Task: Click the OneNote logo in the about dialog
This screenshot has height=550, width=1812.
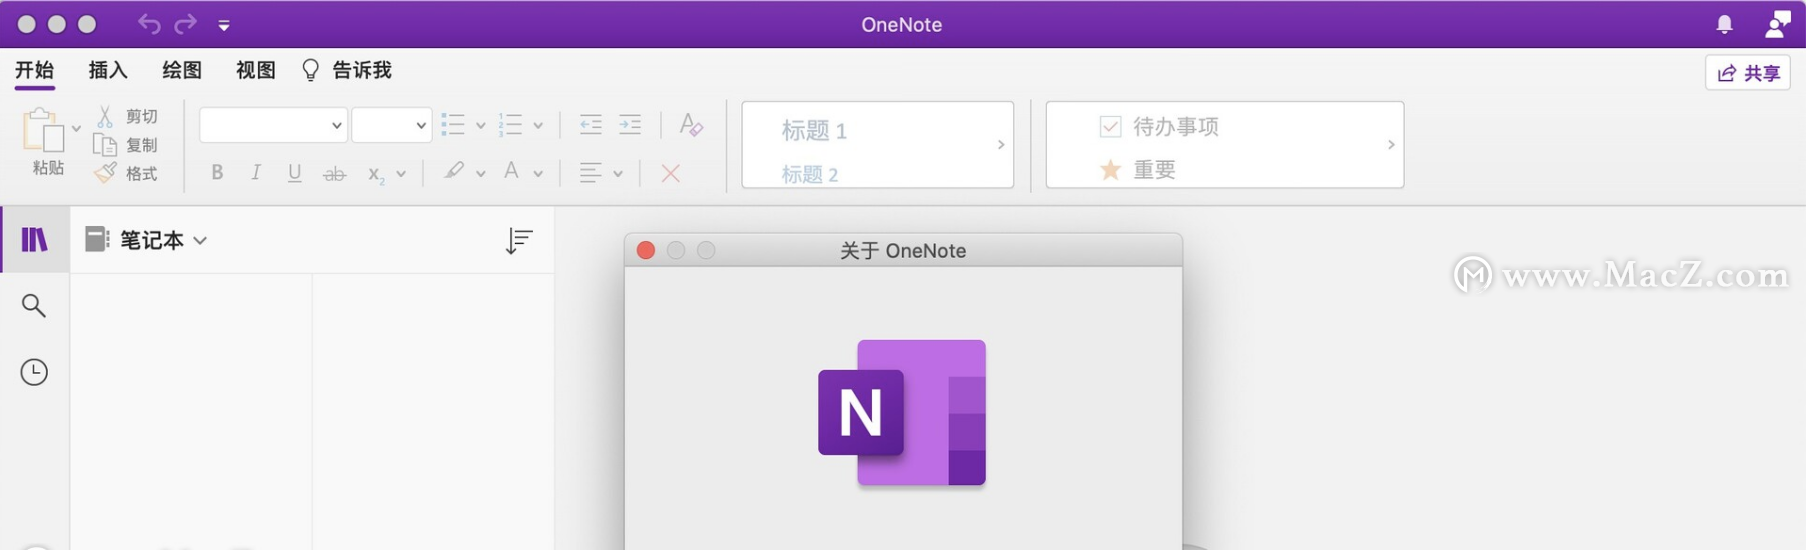Action: click(x=902, y=413)
